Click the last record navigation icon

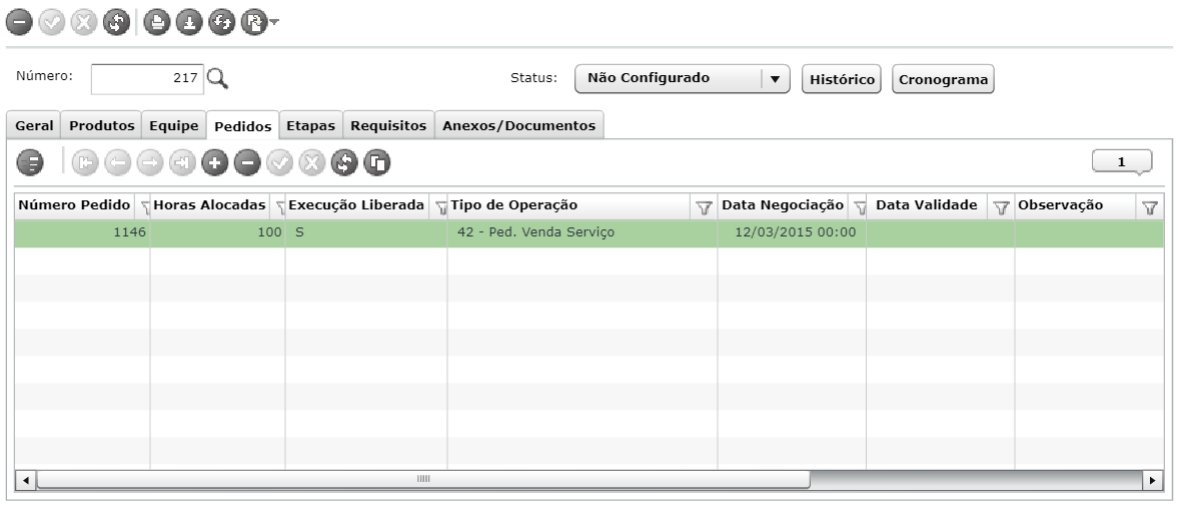182,163
